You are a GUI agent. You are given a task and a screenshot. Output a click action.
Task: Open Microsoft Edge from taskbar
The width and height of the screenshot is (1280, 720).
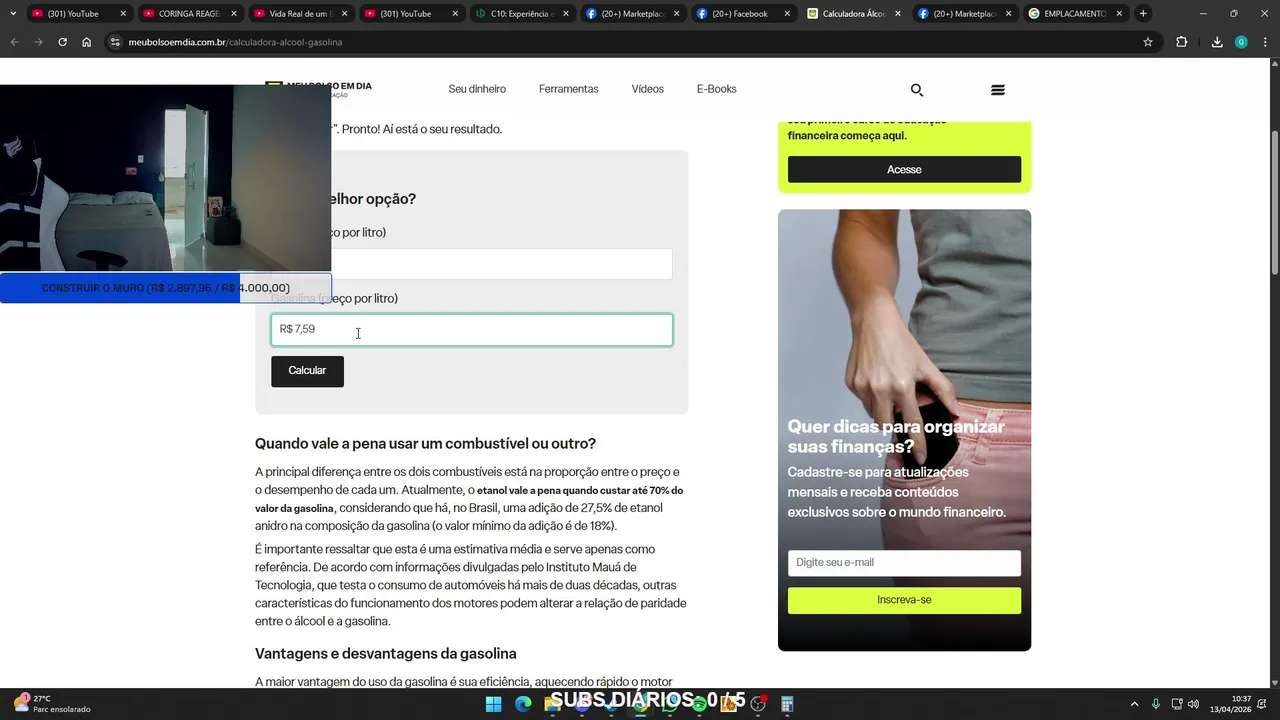523,704
